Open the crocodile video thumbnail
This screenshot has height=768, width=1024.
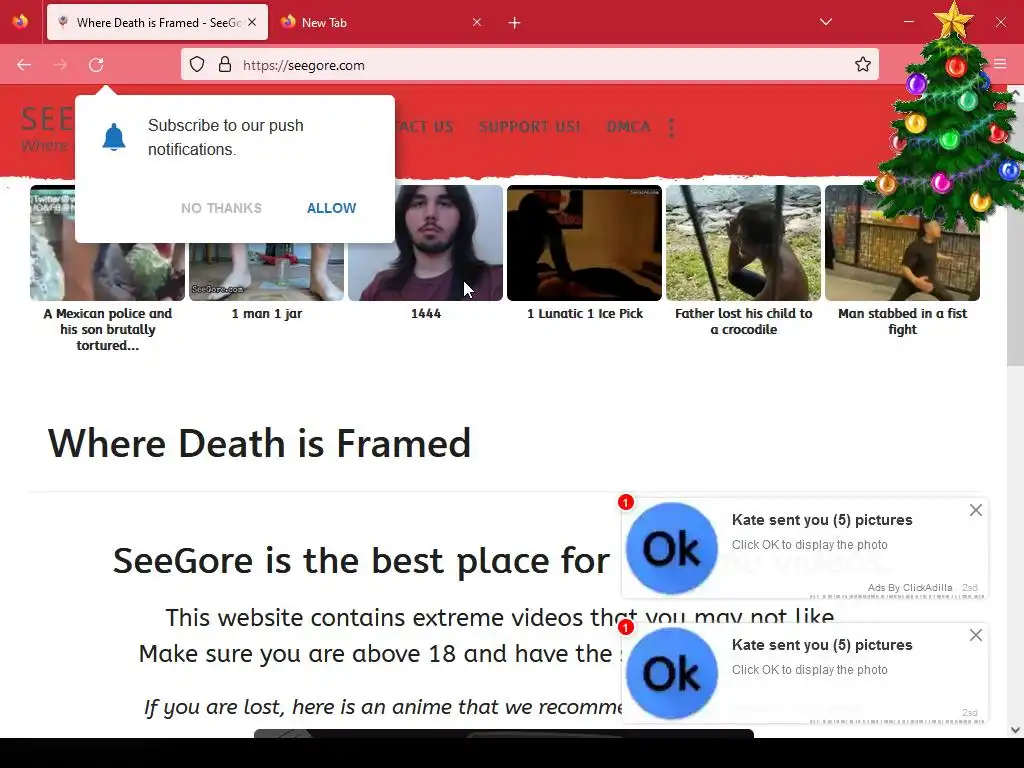pos(743,242)
